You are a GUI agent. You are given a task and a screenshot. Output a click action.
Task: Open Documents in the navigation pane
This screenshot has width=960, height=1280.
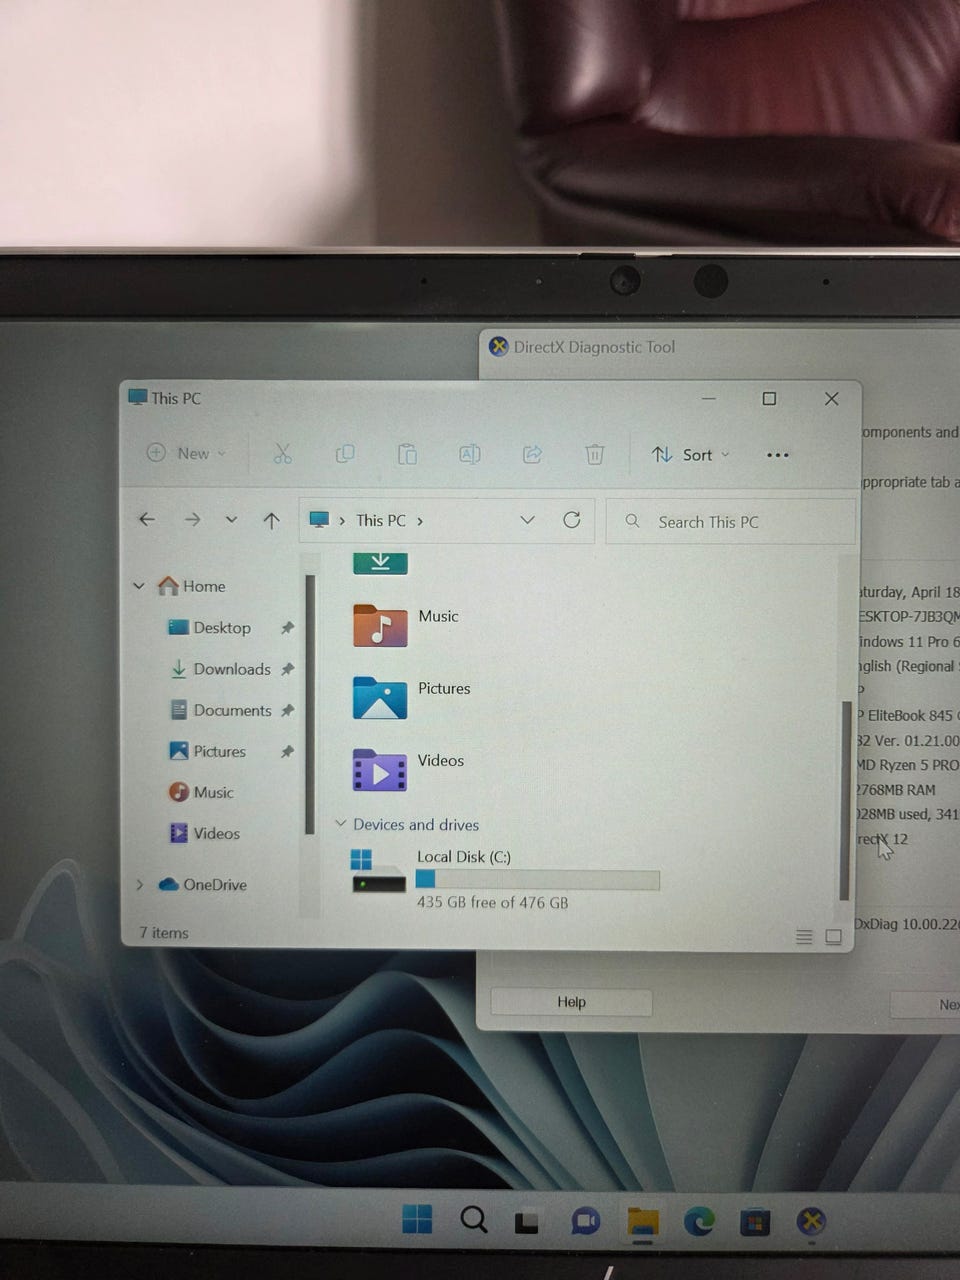[220, 710]
